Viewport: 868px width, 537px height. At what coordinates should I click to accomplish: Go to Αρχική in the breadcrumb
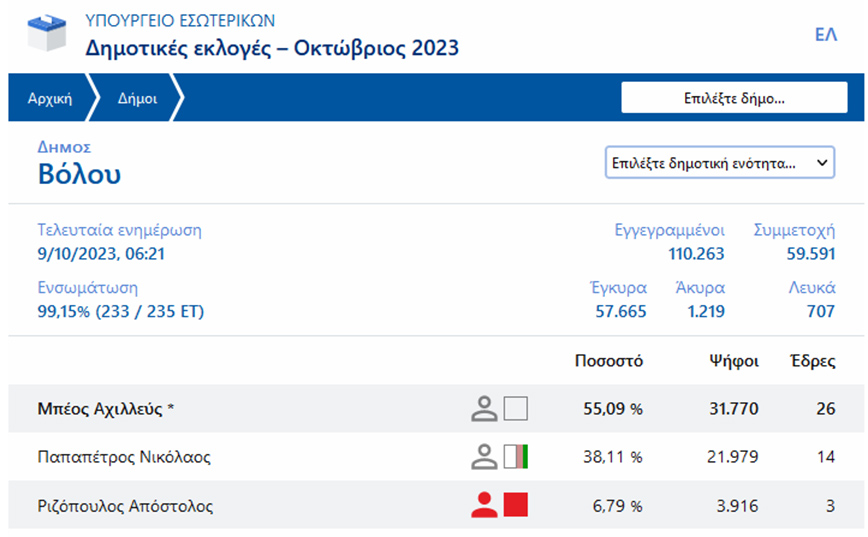[50, 98]
